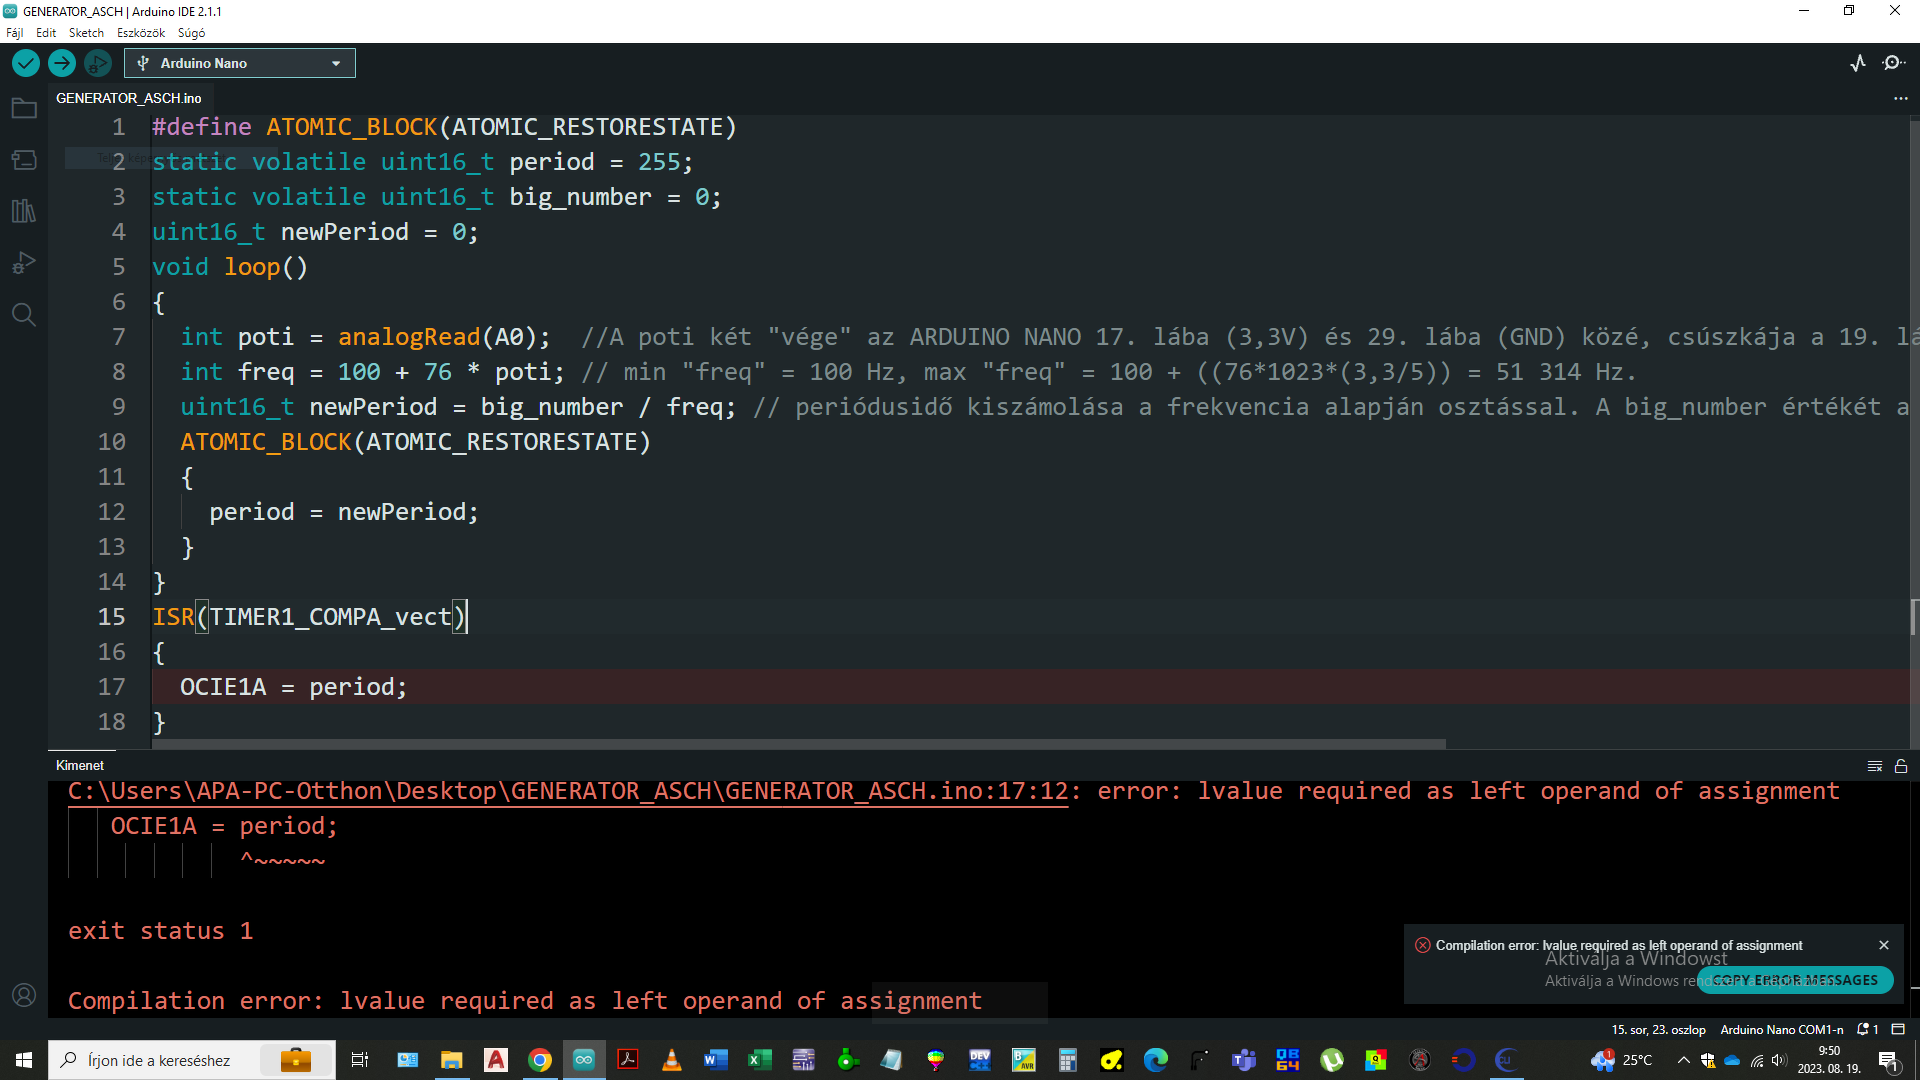Open the Boards Manager sidebar icon
The height and width of the screenshot is (1080, 1920).
coord(24,160)
